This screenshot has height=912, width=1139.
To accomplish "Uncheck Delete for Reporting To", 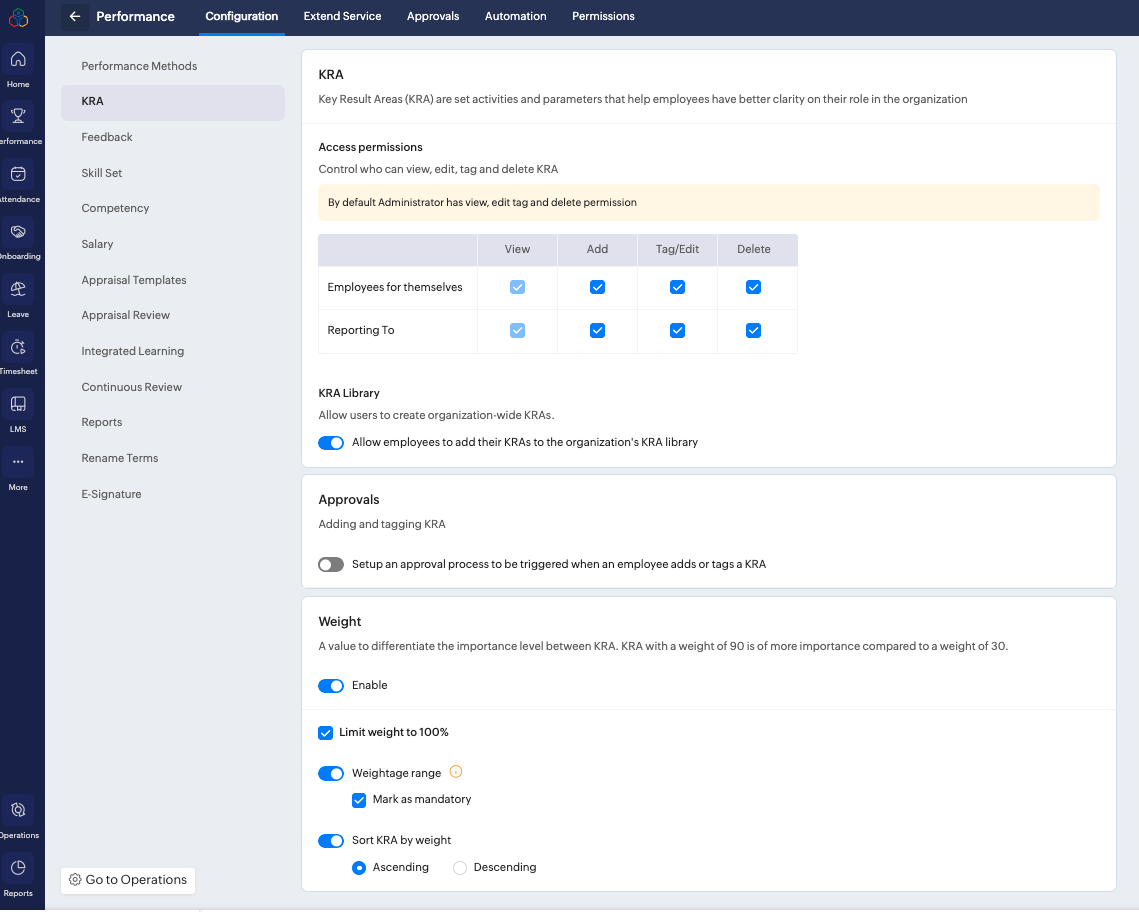I will click(x=754, y=331).
